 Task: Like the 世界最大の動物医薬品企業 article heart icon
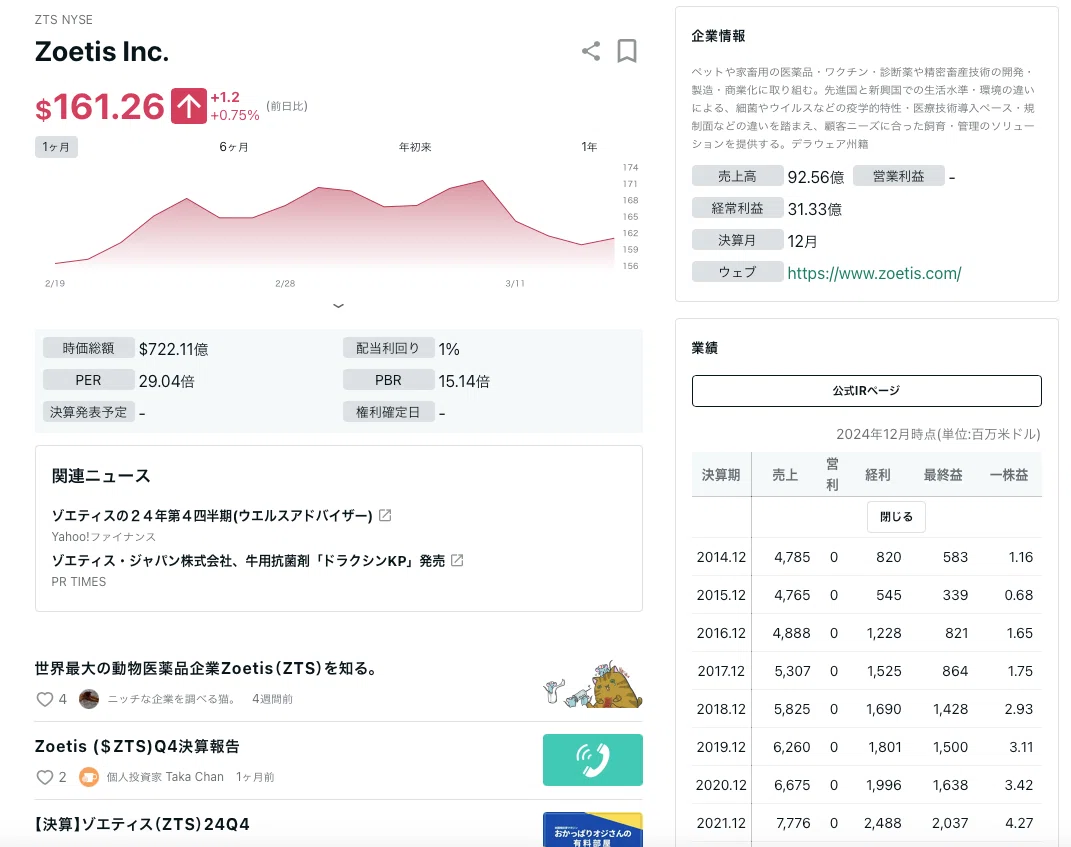coord(44,699)
